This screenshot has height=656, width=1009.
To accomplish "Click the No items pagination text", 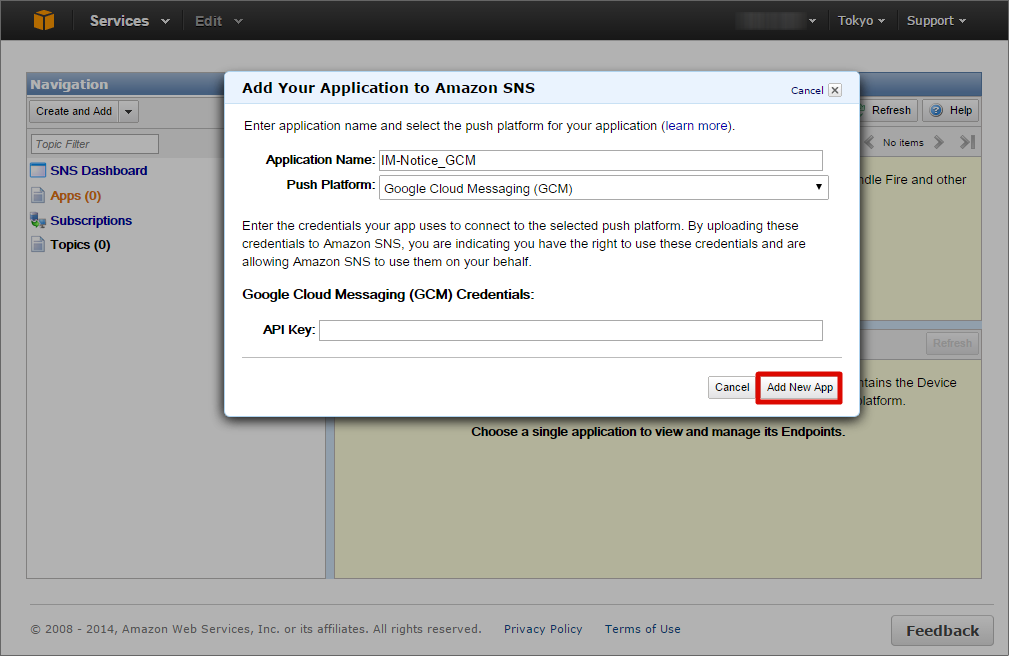I will click(x=903, y=143).
